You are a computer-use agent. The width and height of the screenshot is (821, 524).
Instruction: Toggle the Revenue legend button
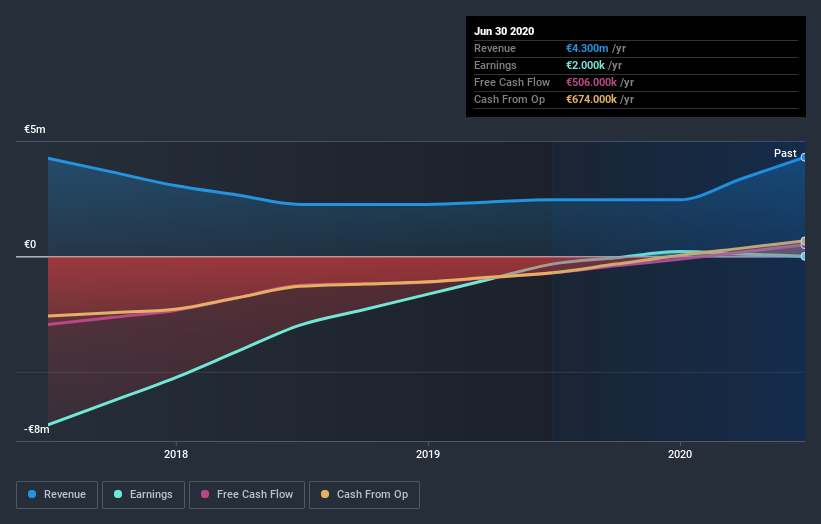57,495
